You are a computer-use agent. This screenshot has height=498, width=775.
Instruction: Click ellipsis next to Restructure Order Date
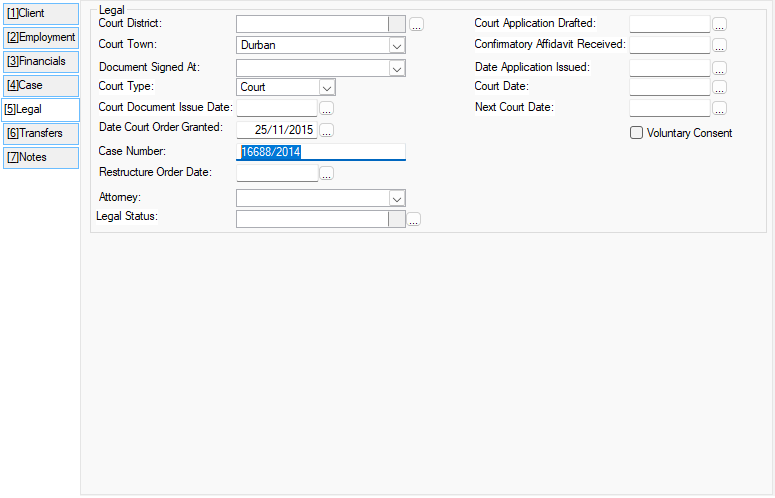click(326, 174)
